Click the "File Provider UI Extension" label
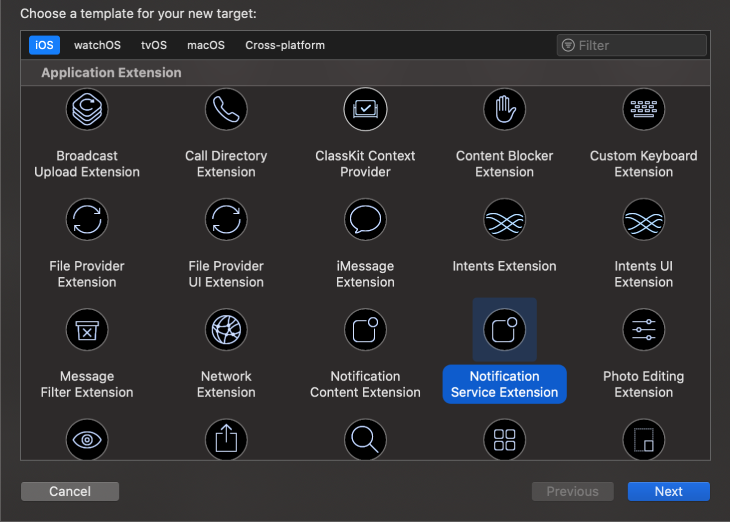Viewport: 730px width, 522px height. 226,274
